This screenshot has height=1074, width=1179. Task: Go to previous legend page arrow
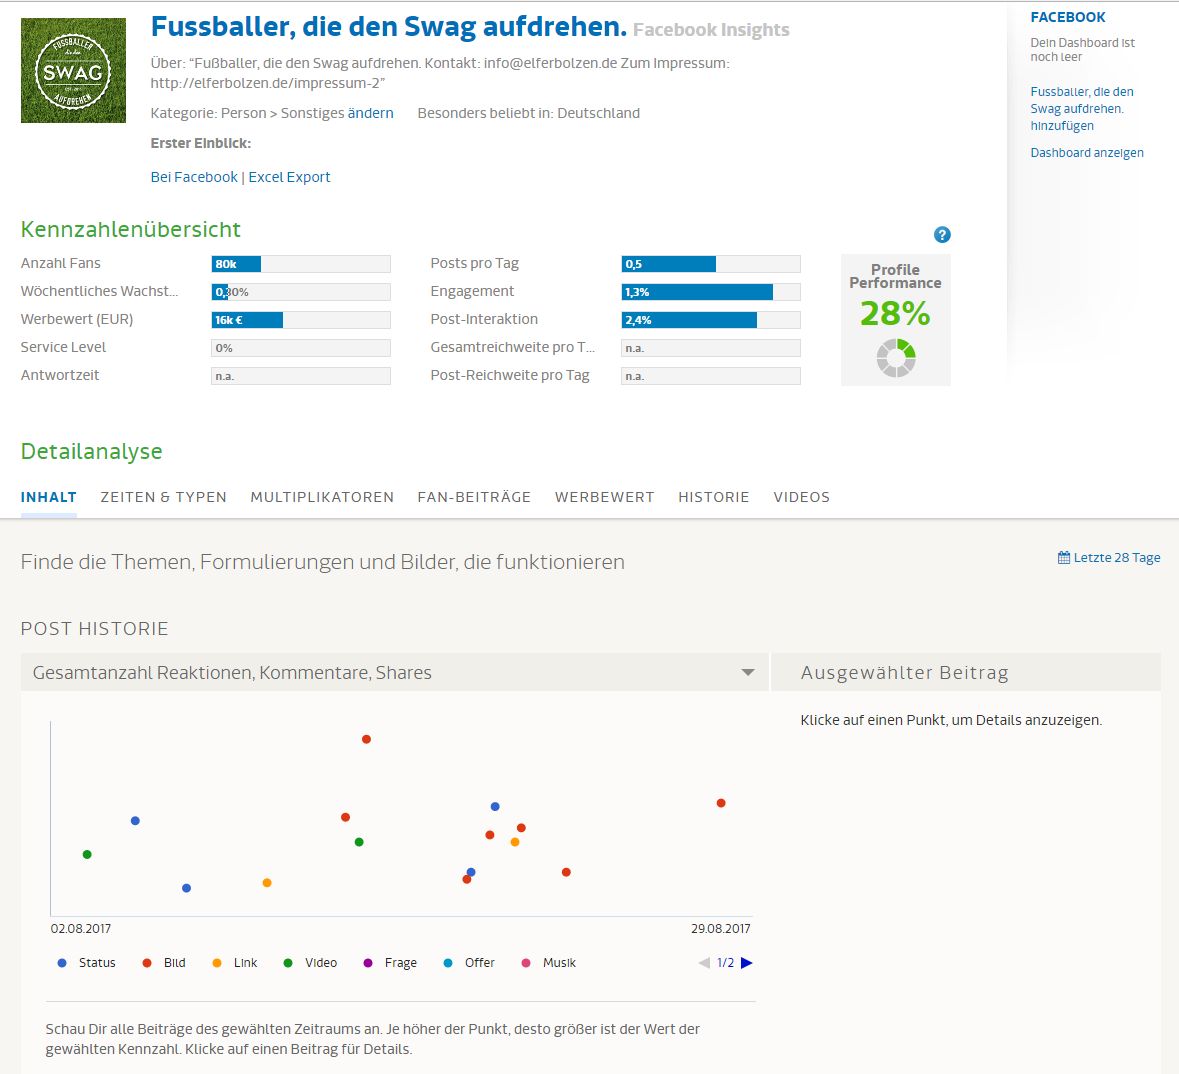704,963
